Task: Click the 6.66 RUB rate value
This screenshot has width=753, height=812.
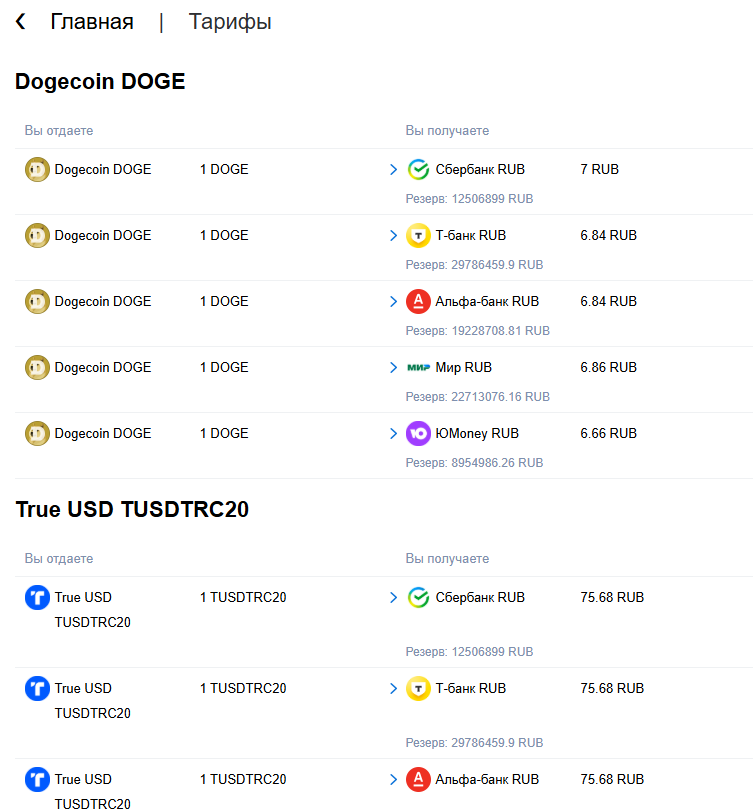Action: 609,433
